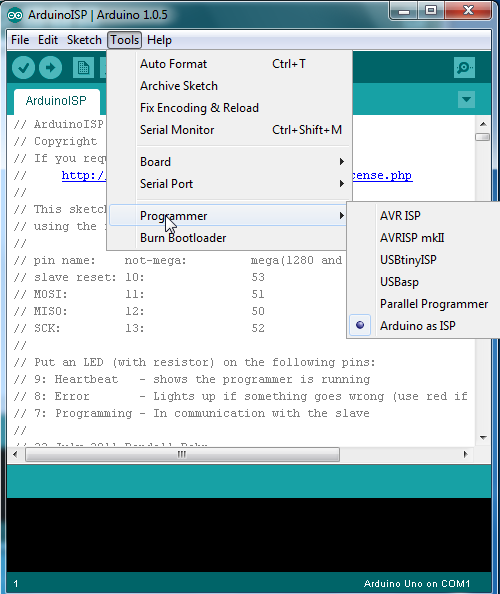
Task: Click the '// 7: Programming' comment line
Action: click(x=191, y=413)
